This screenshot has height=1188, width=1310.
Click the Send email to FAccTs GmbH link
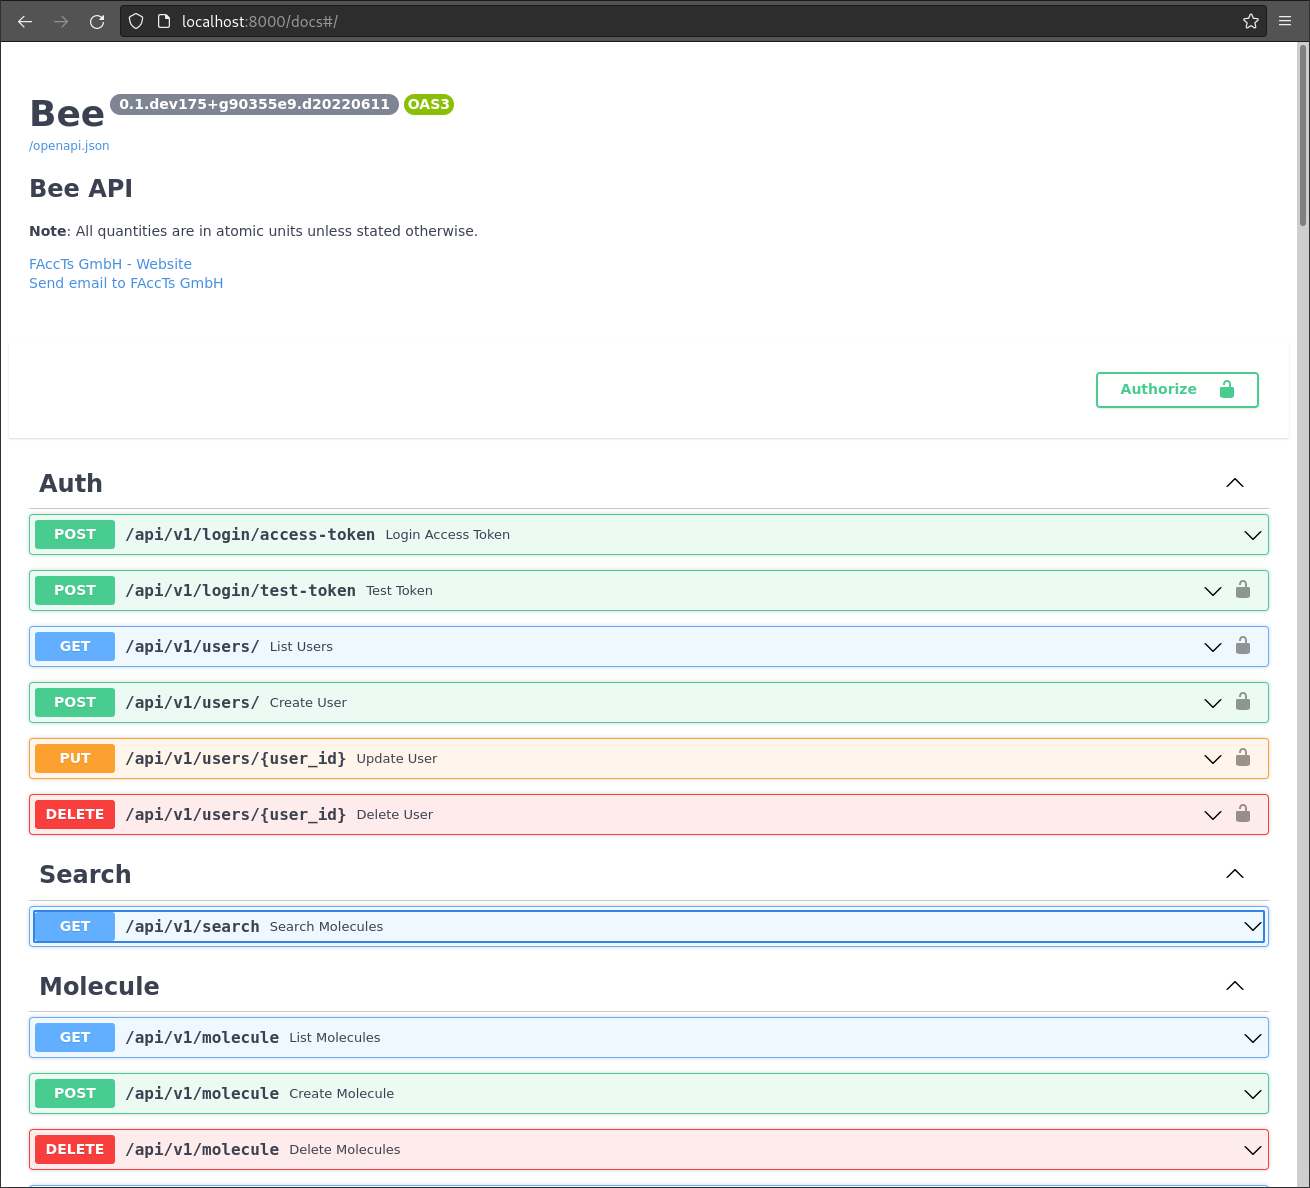tap(126, 282)
